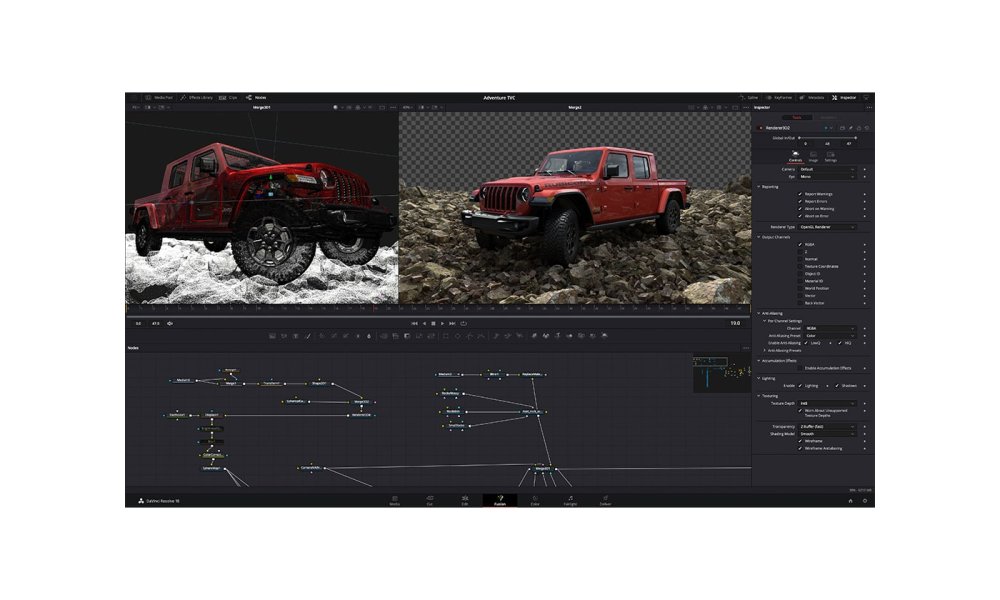Open the Eye dropdown set to Mono

(x=825, y=177)
